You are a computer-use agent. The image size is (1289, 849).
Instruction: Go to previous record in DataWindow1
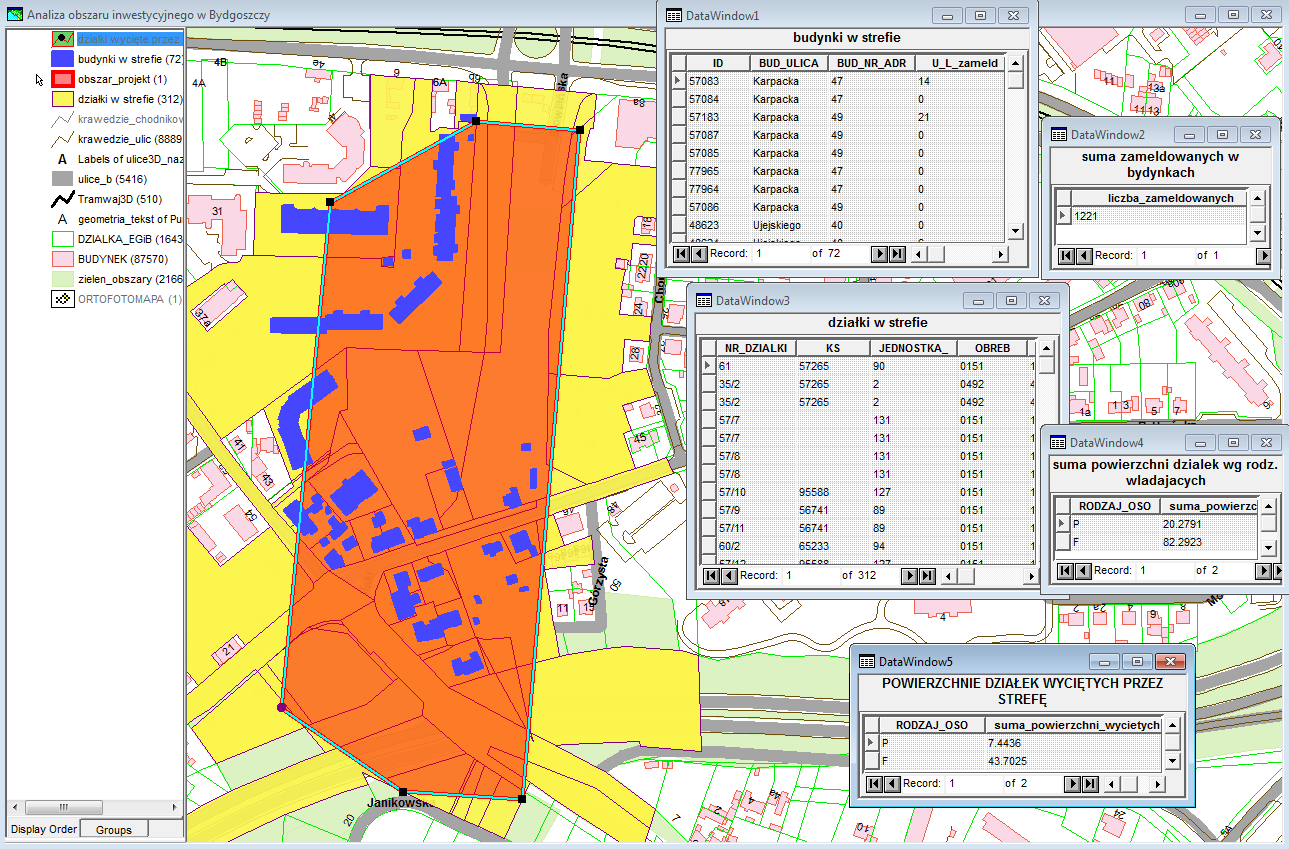click(x=697, y=254)
